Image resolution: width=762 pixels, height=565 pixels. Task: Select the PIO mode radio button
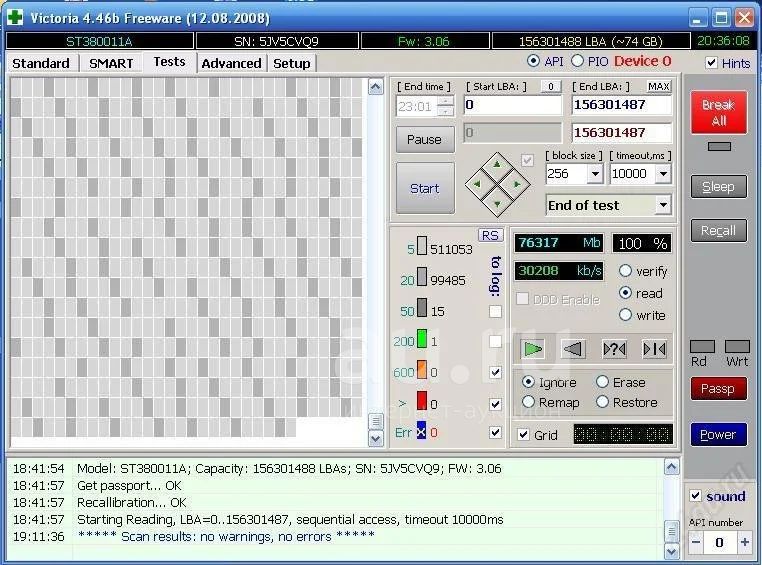[x=577, y=61]
